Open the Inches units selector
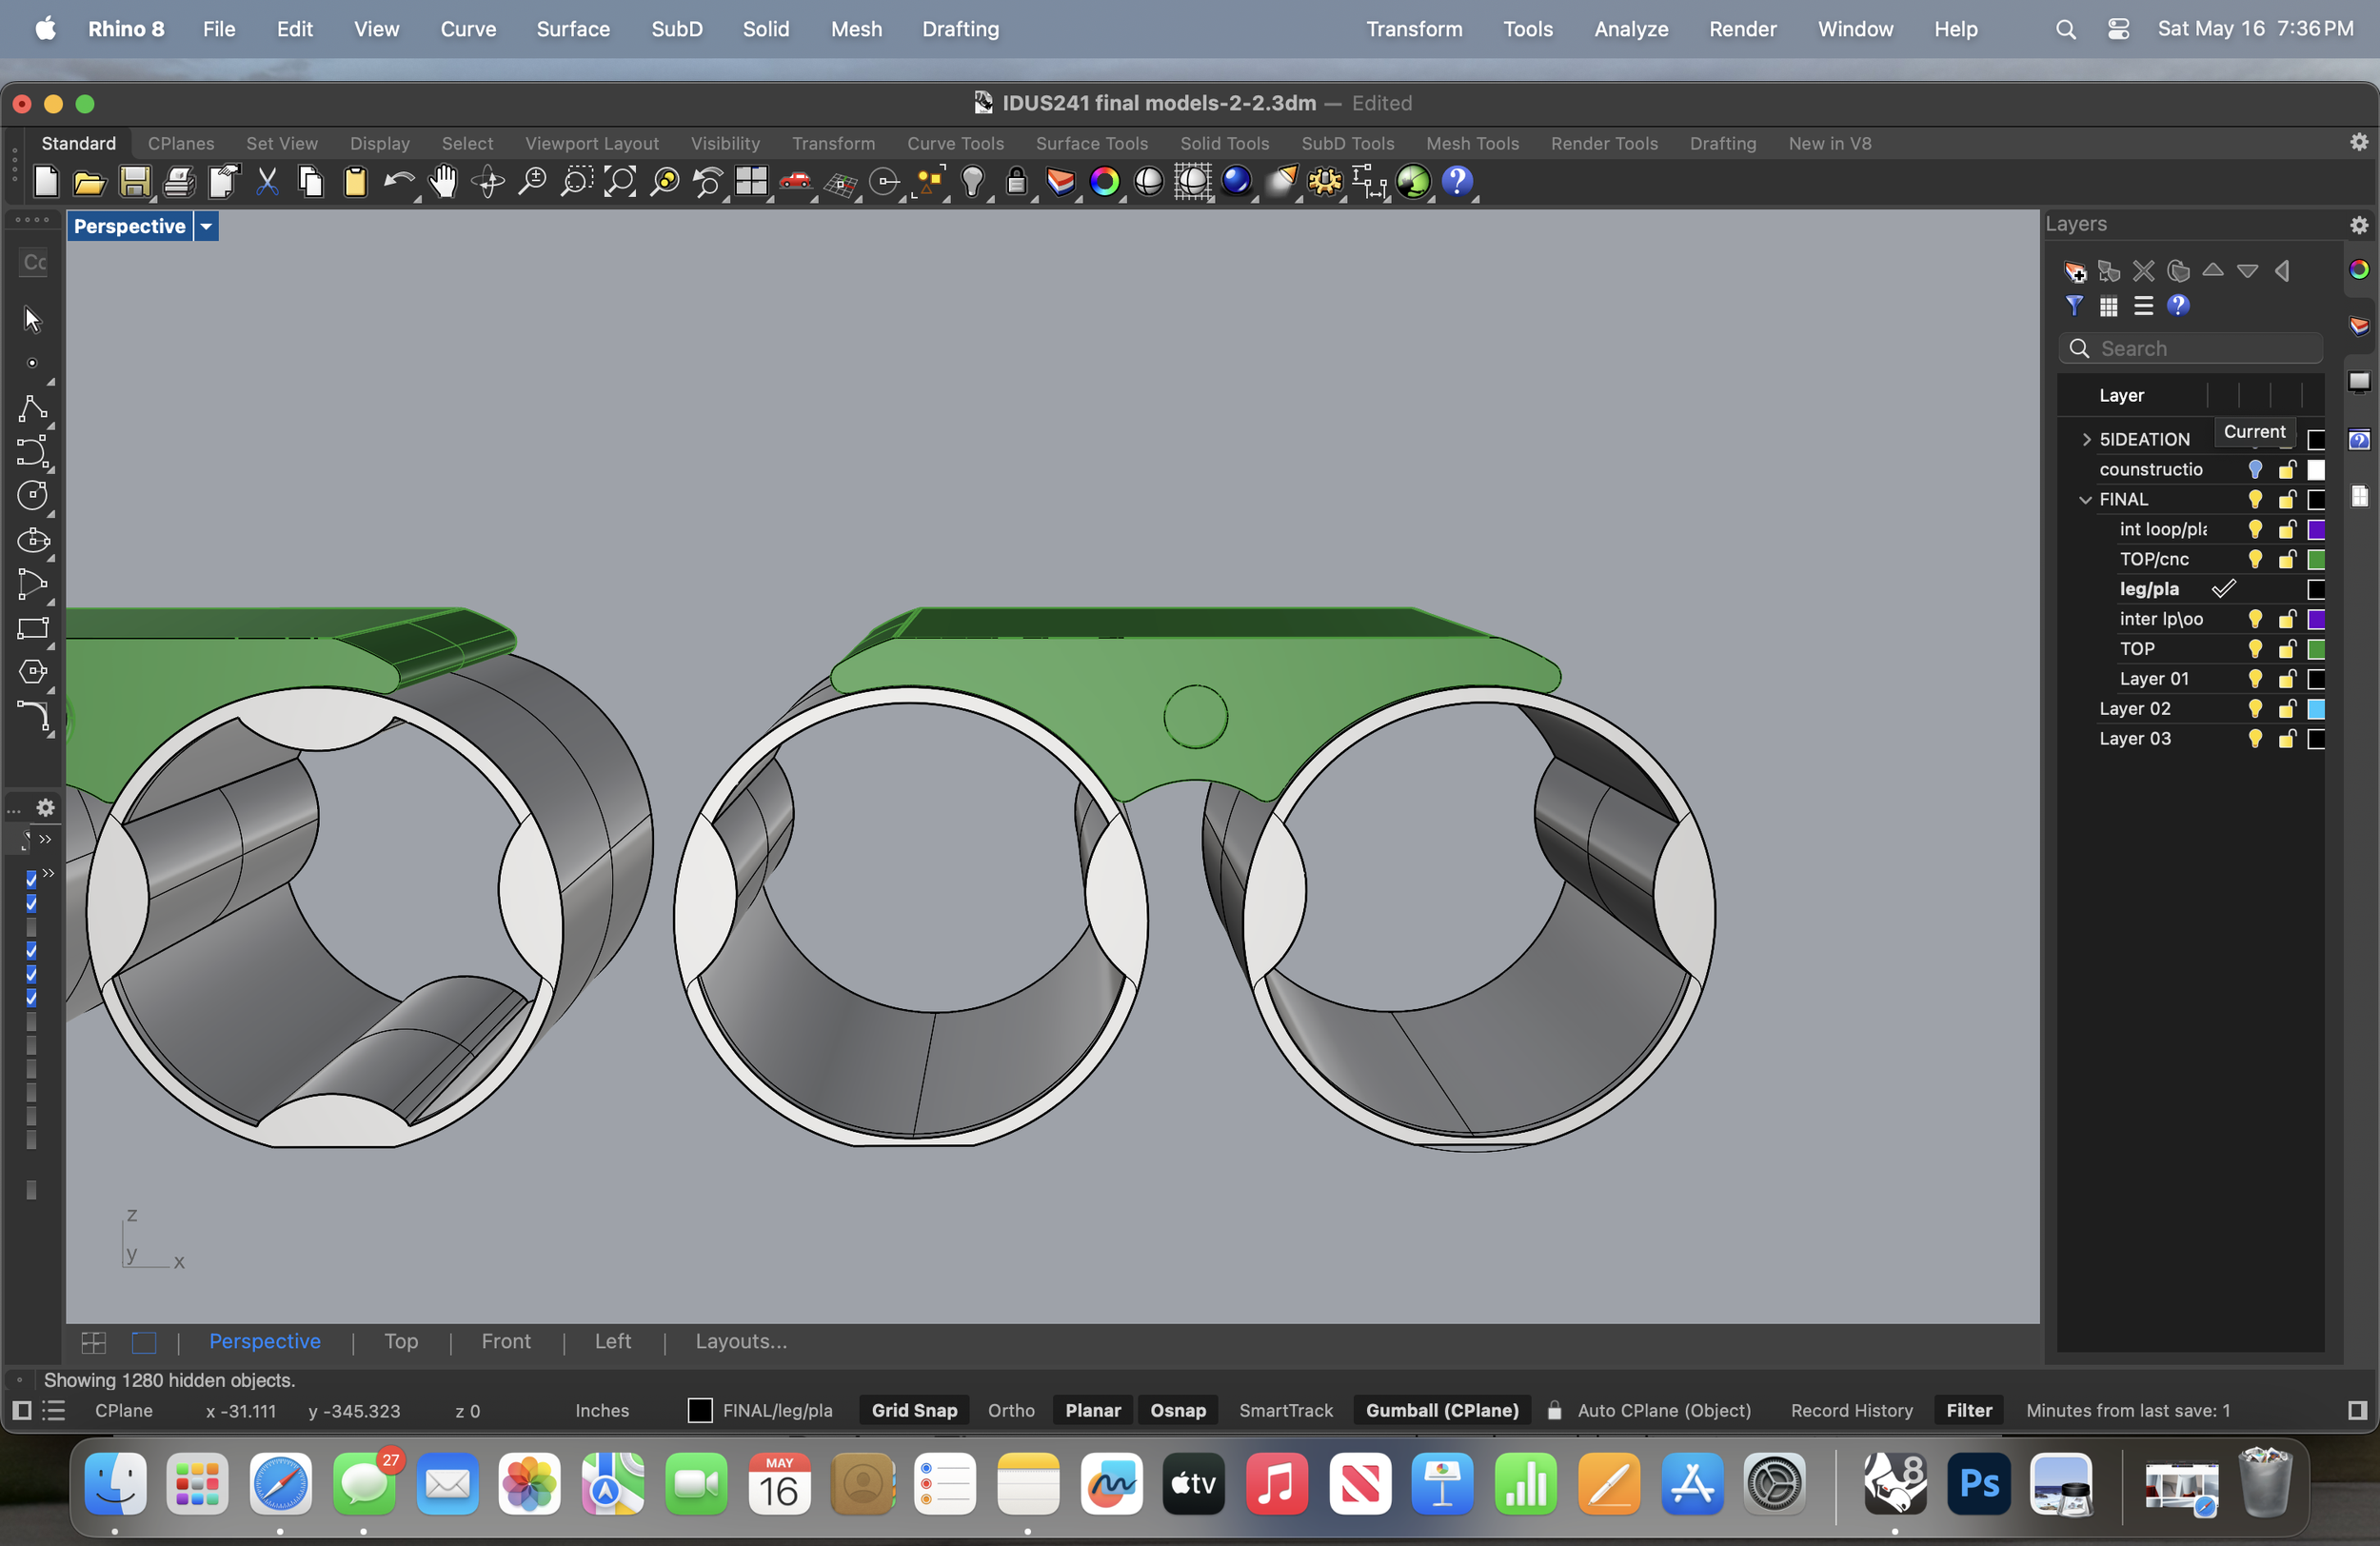2380x1546 pixels. pyautogui.click(x=602, y=1410)
